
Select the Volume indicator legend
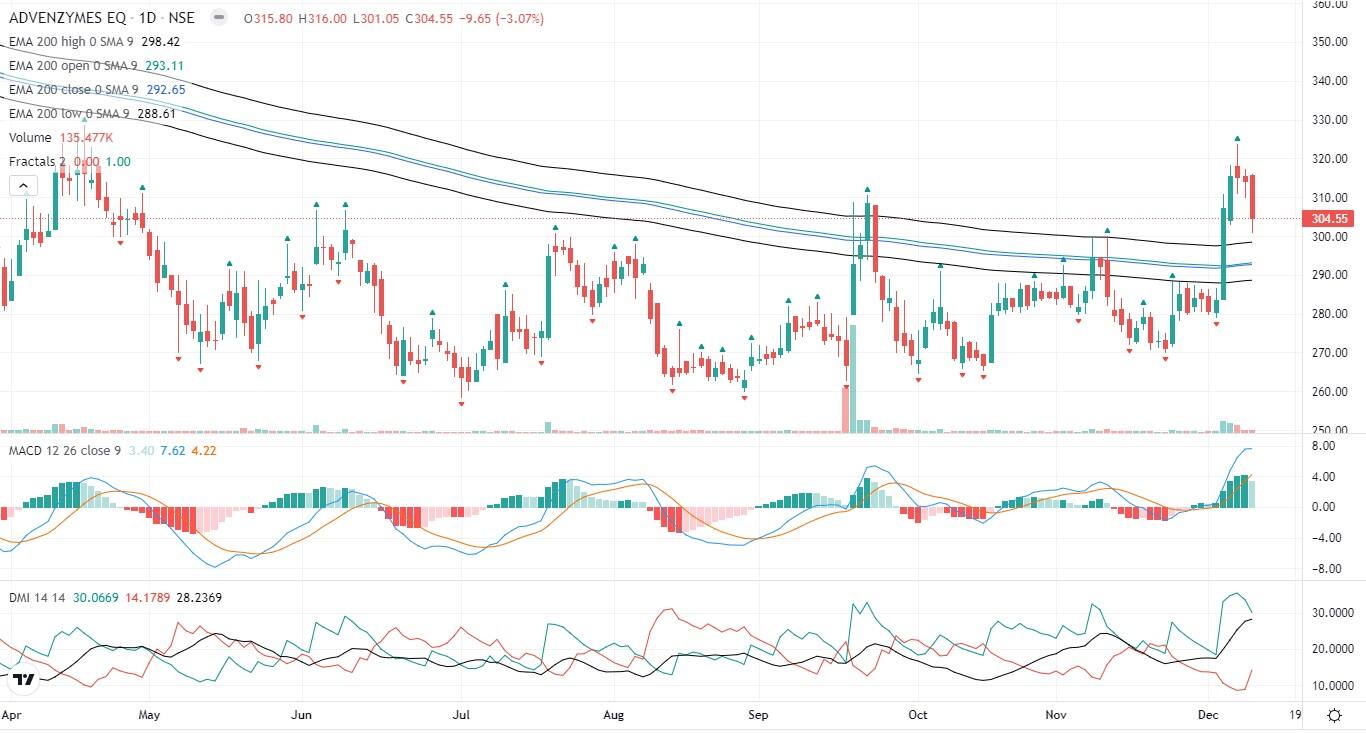click(x=32, y=137)
